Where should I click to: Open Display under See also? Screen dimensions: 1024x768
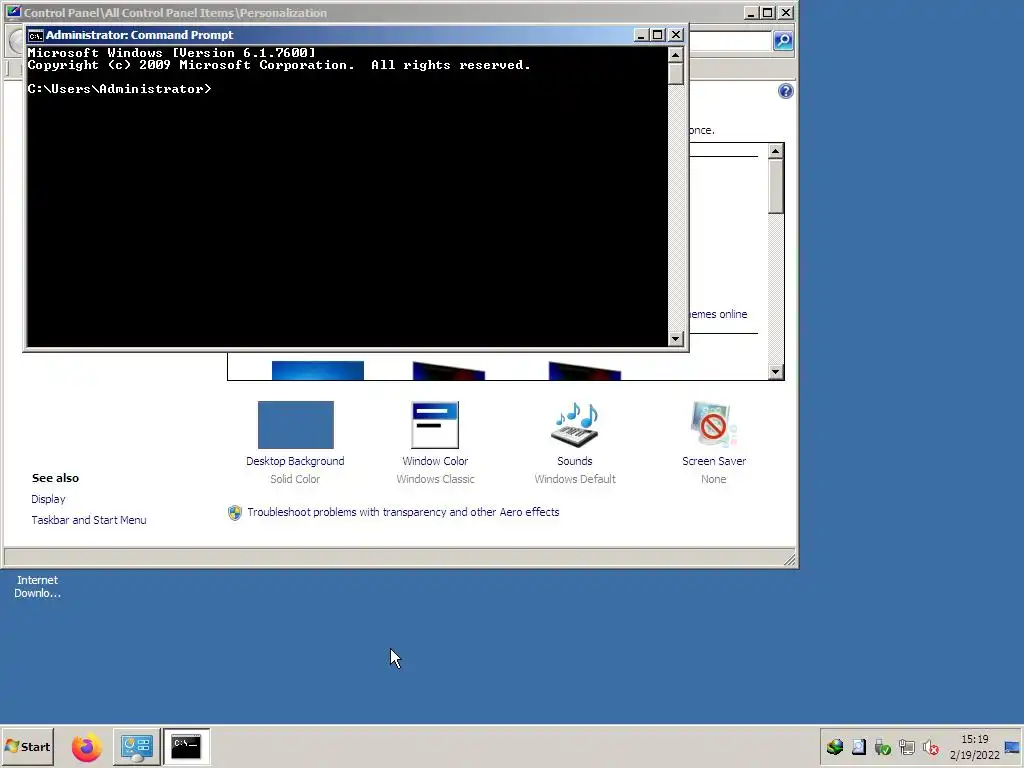48,499
